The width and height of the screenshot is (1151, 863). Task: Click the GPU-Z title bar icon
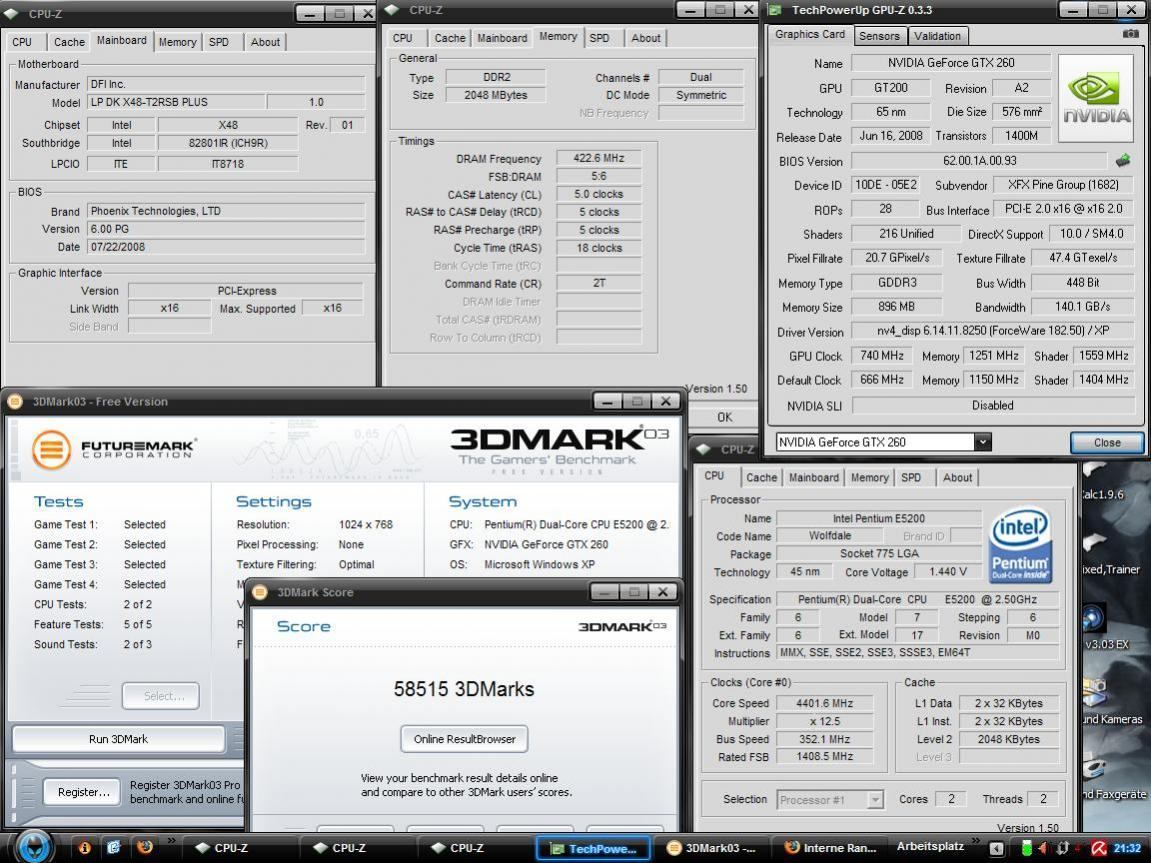coord(774,10)
